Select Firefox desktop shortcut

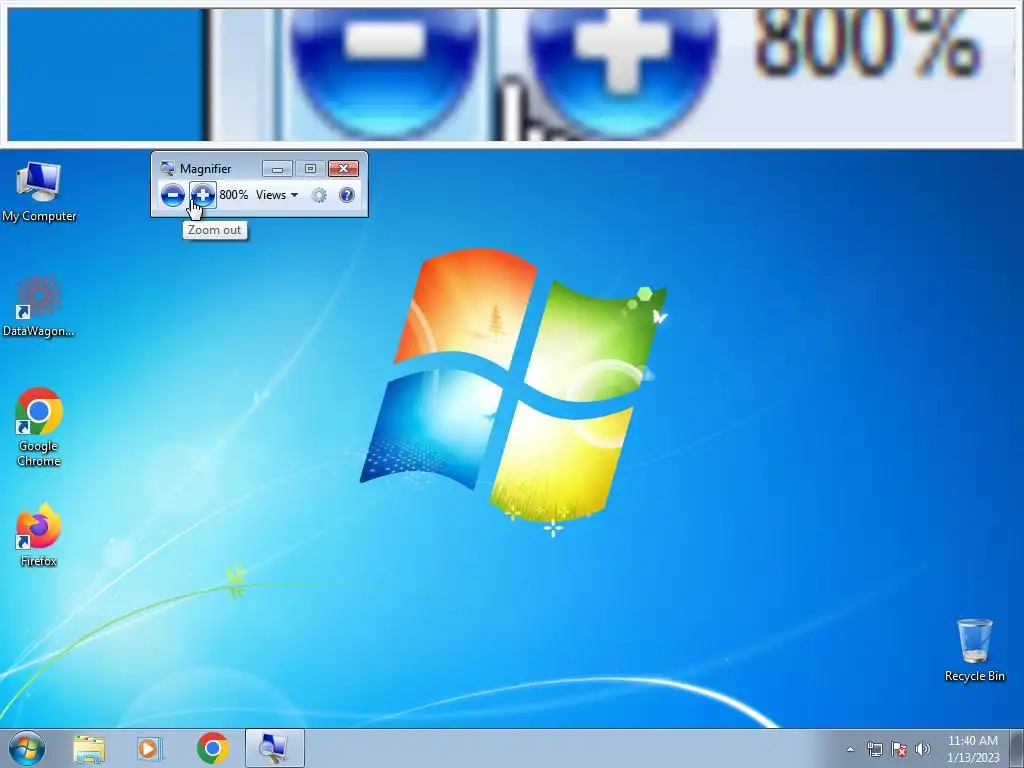point(39,535)
